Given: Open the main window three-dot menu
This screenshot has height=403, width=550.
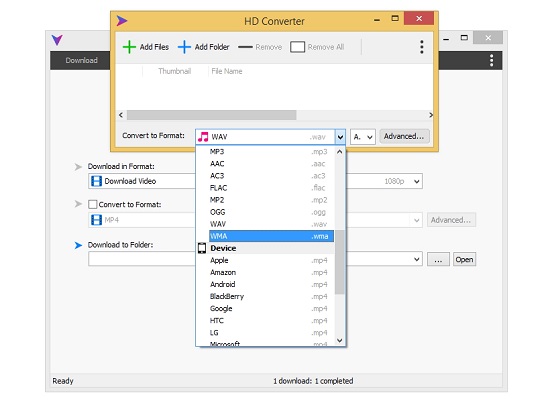Looking at the screenshot, I should coord(491,60).
